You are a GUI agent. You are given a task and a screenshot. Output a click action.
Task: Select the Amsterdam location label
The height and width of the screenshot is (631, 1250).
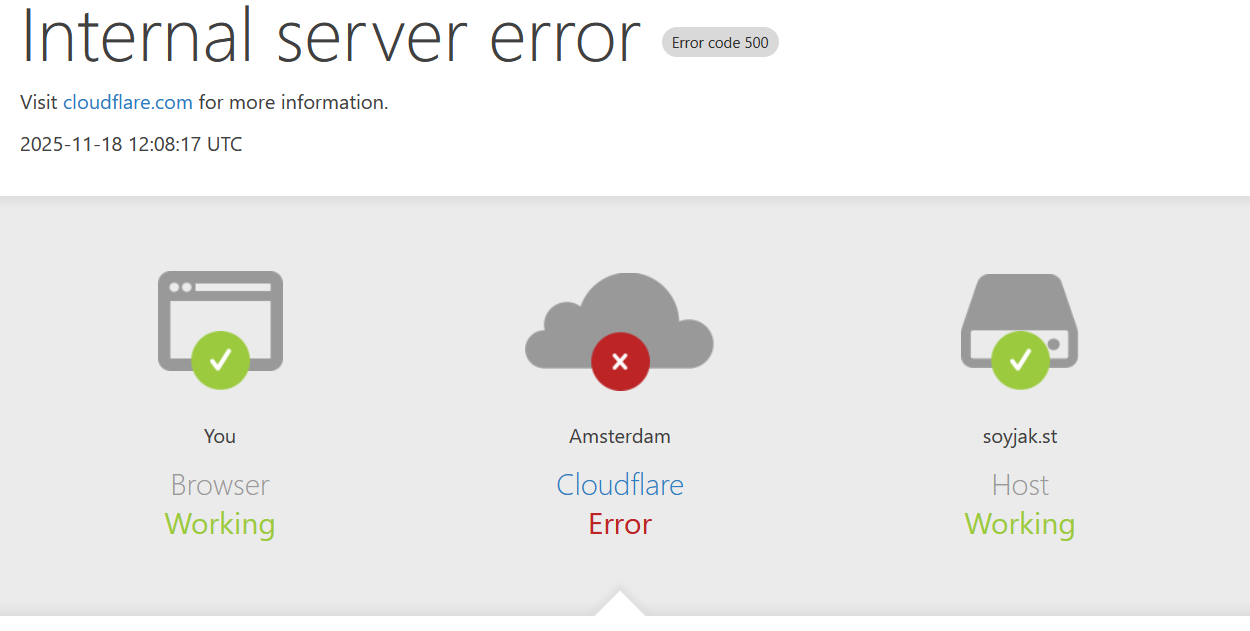(620, 436)
